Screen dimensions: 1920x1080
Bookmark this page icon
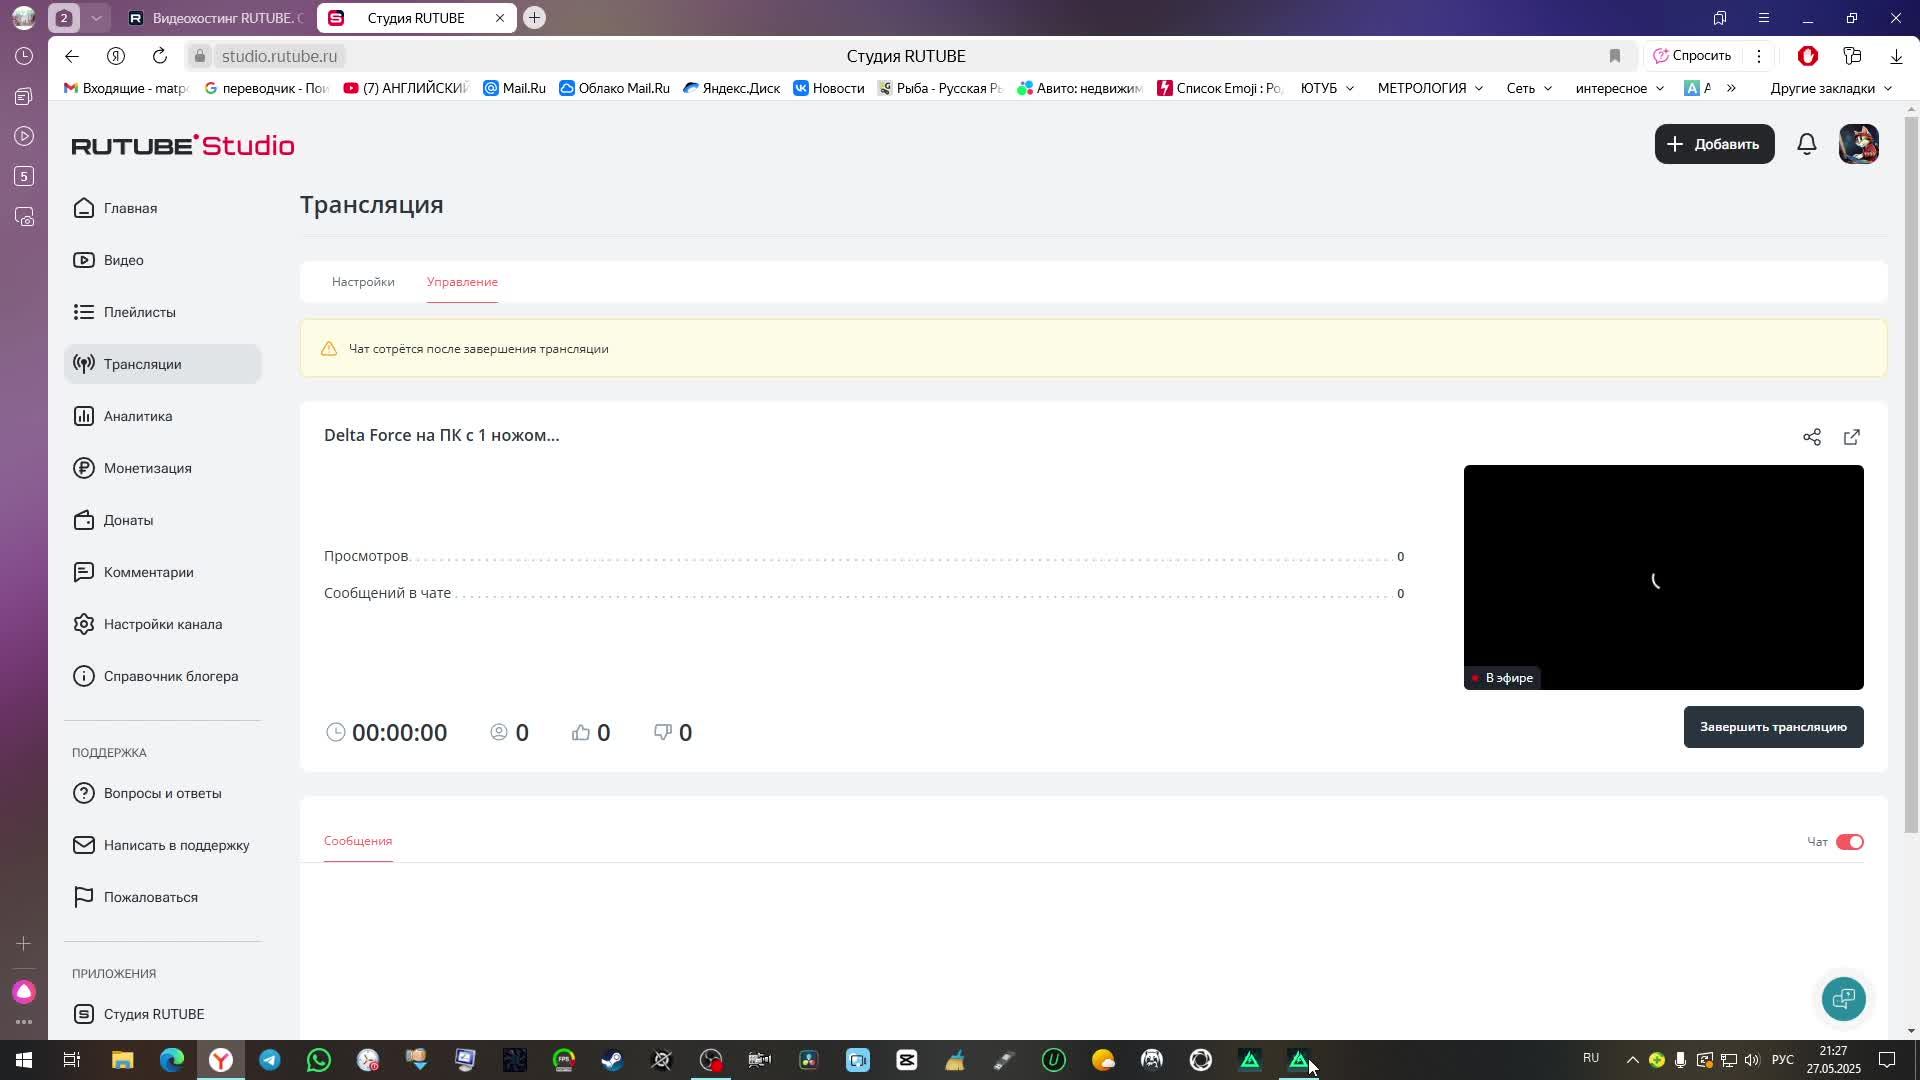(x=1614, y=56)
